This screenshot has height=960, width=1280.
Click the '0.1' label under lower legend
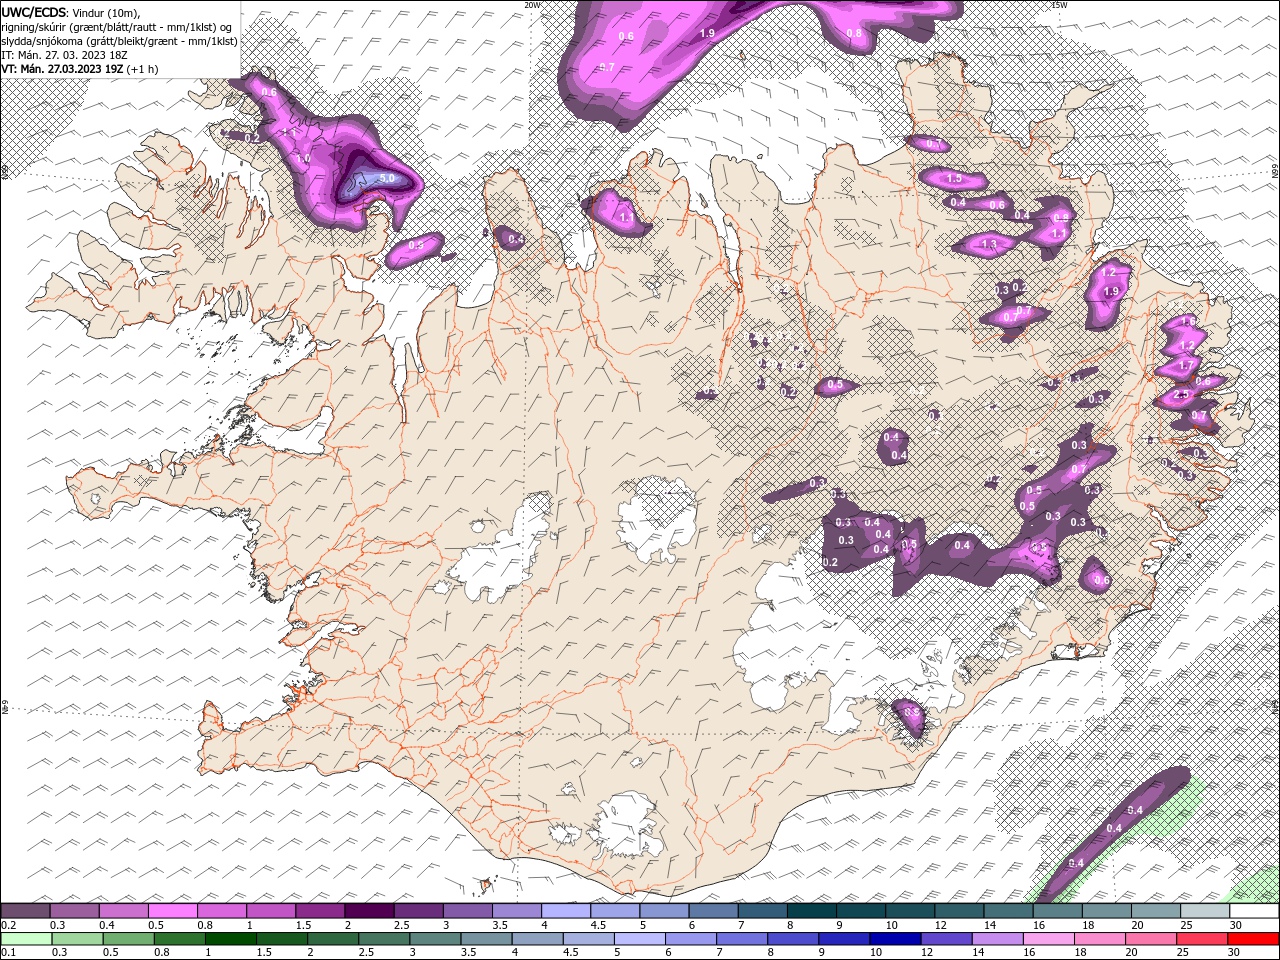pyautogui.click(x=9, y=953)
